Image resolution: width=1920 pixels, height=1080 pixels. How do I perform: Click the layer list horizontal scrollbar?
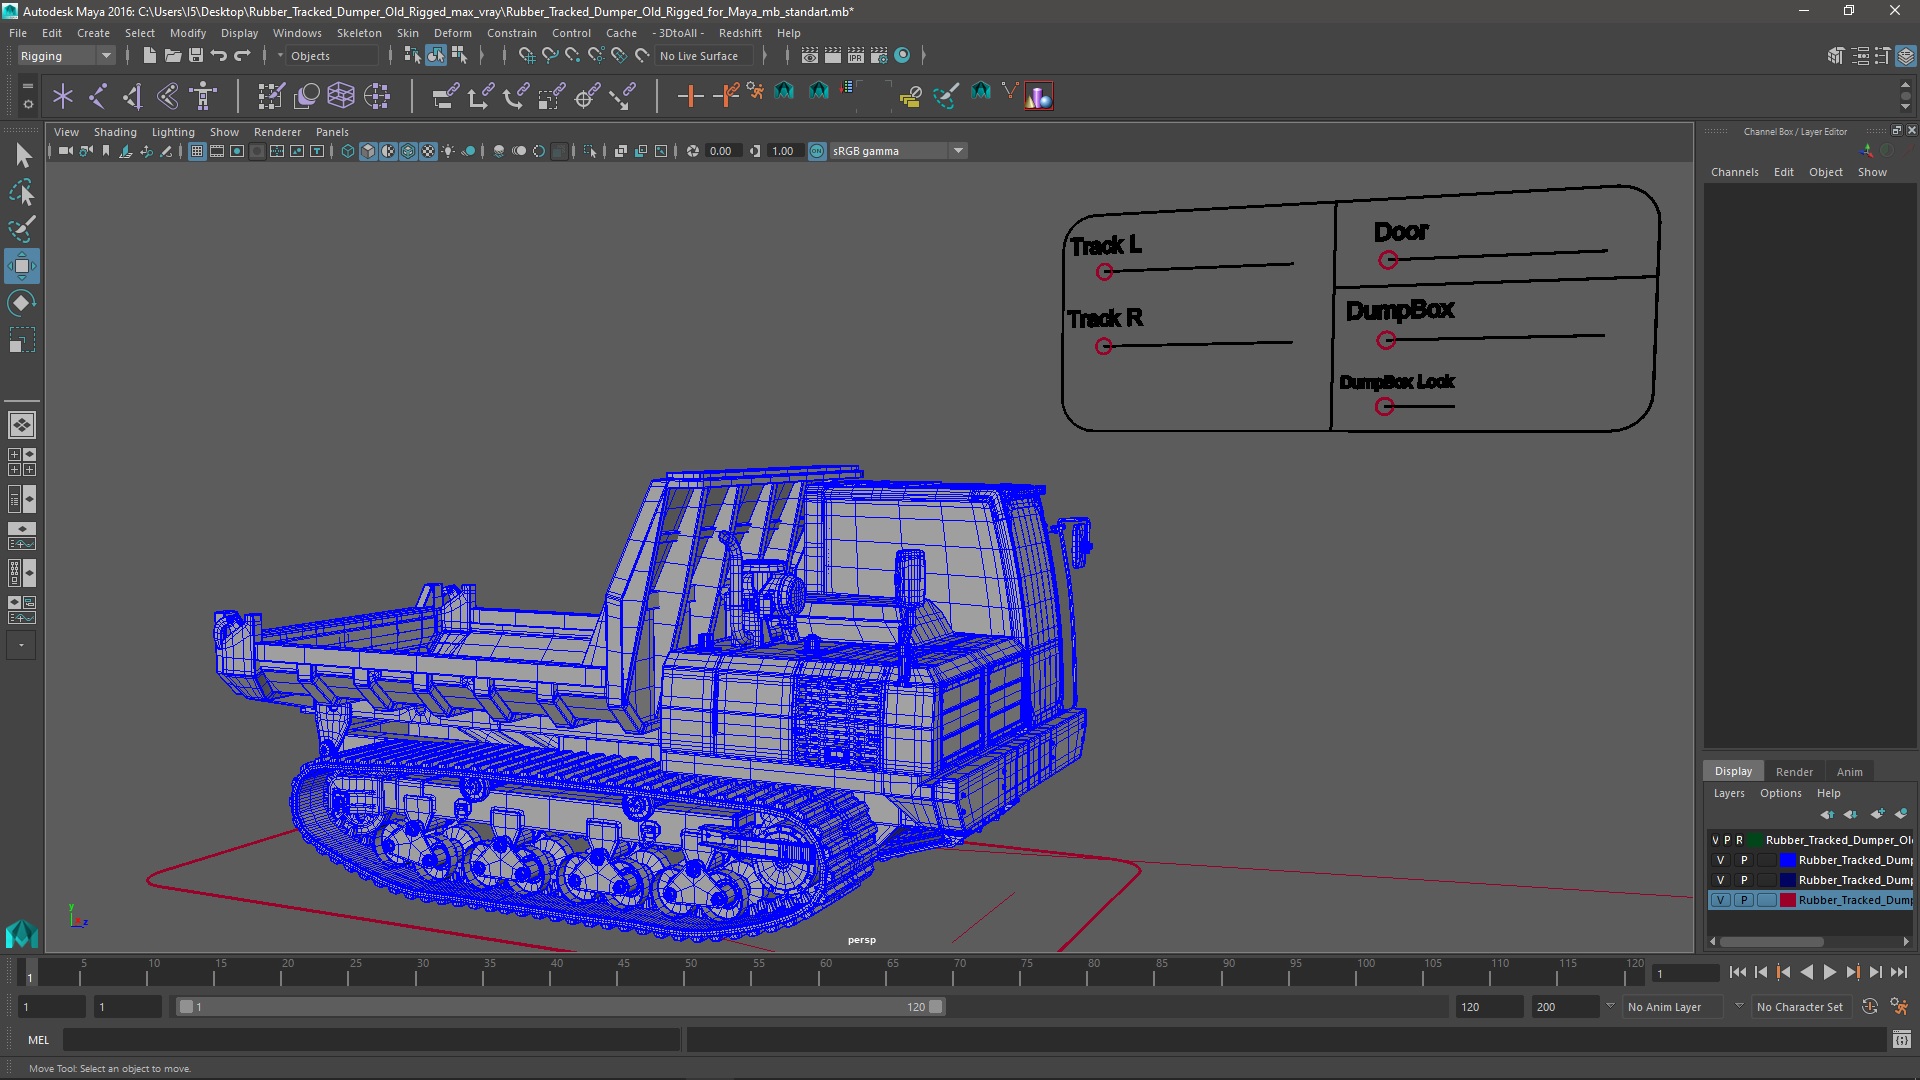coord(1771,941)
